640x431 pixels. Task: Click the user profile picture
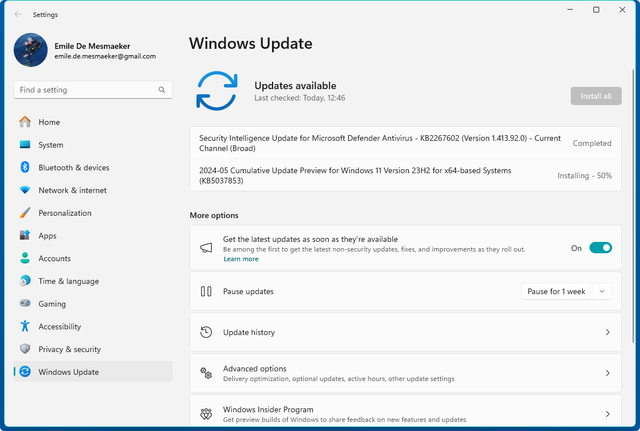pos(31,50)
